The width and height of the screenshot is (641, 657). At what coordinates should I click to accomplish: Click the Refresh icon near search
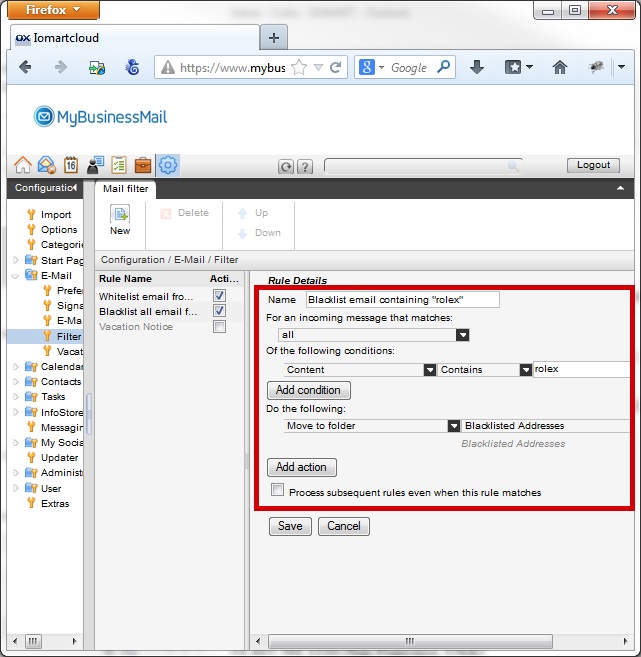(286, 167)
